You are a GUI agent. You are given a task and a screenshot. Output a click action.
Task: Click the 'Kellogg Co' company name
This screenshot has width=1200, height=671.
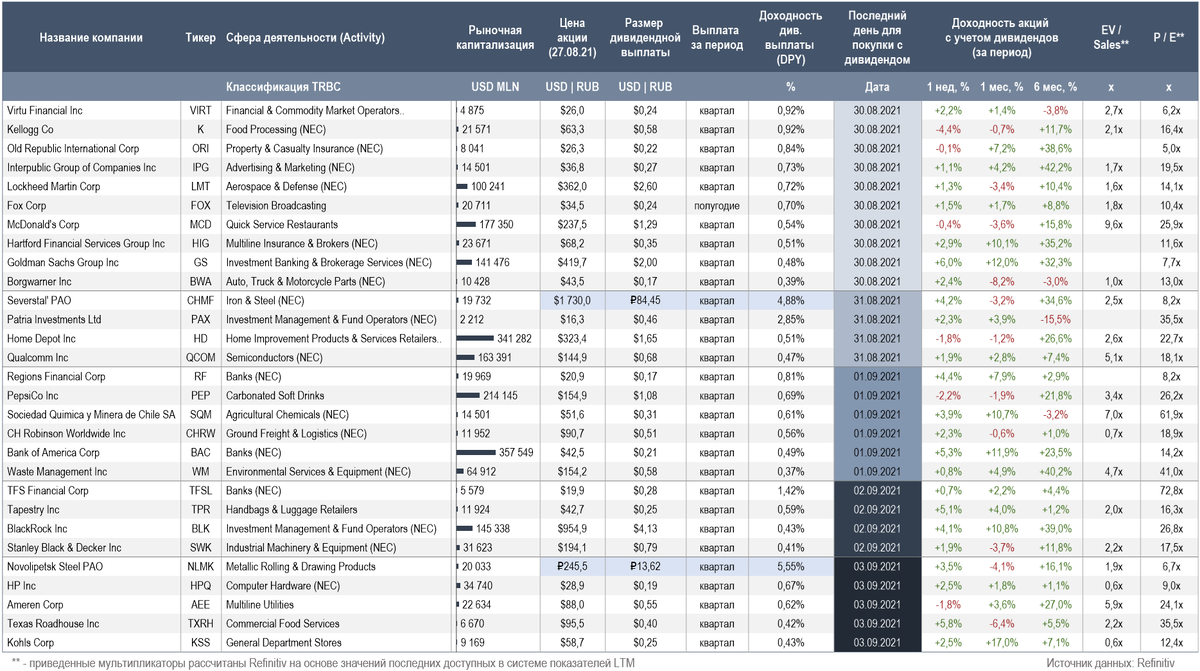[x=30, y=130]
